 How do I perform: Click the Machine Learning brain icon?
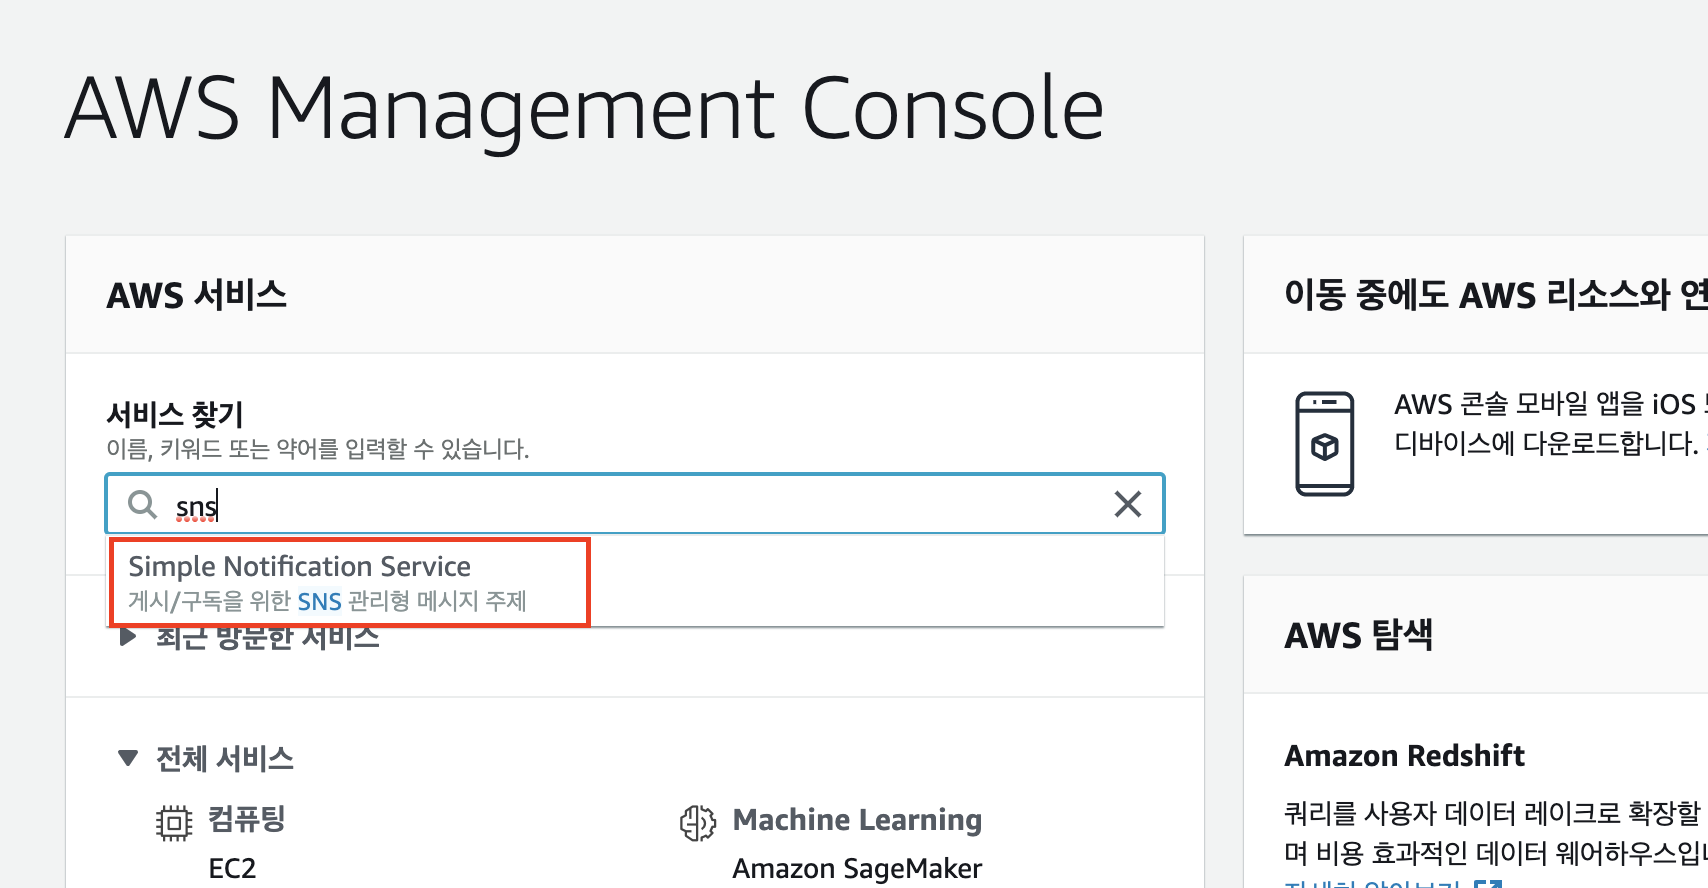tap(698, 823)
